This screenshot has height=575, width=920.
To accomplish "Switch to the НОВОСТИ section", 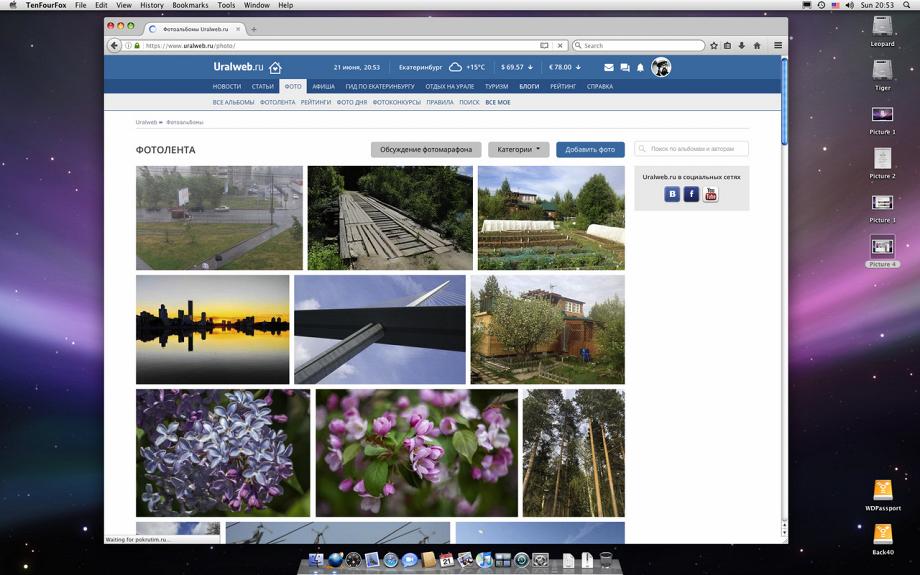I will coord(226,86).
